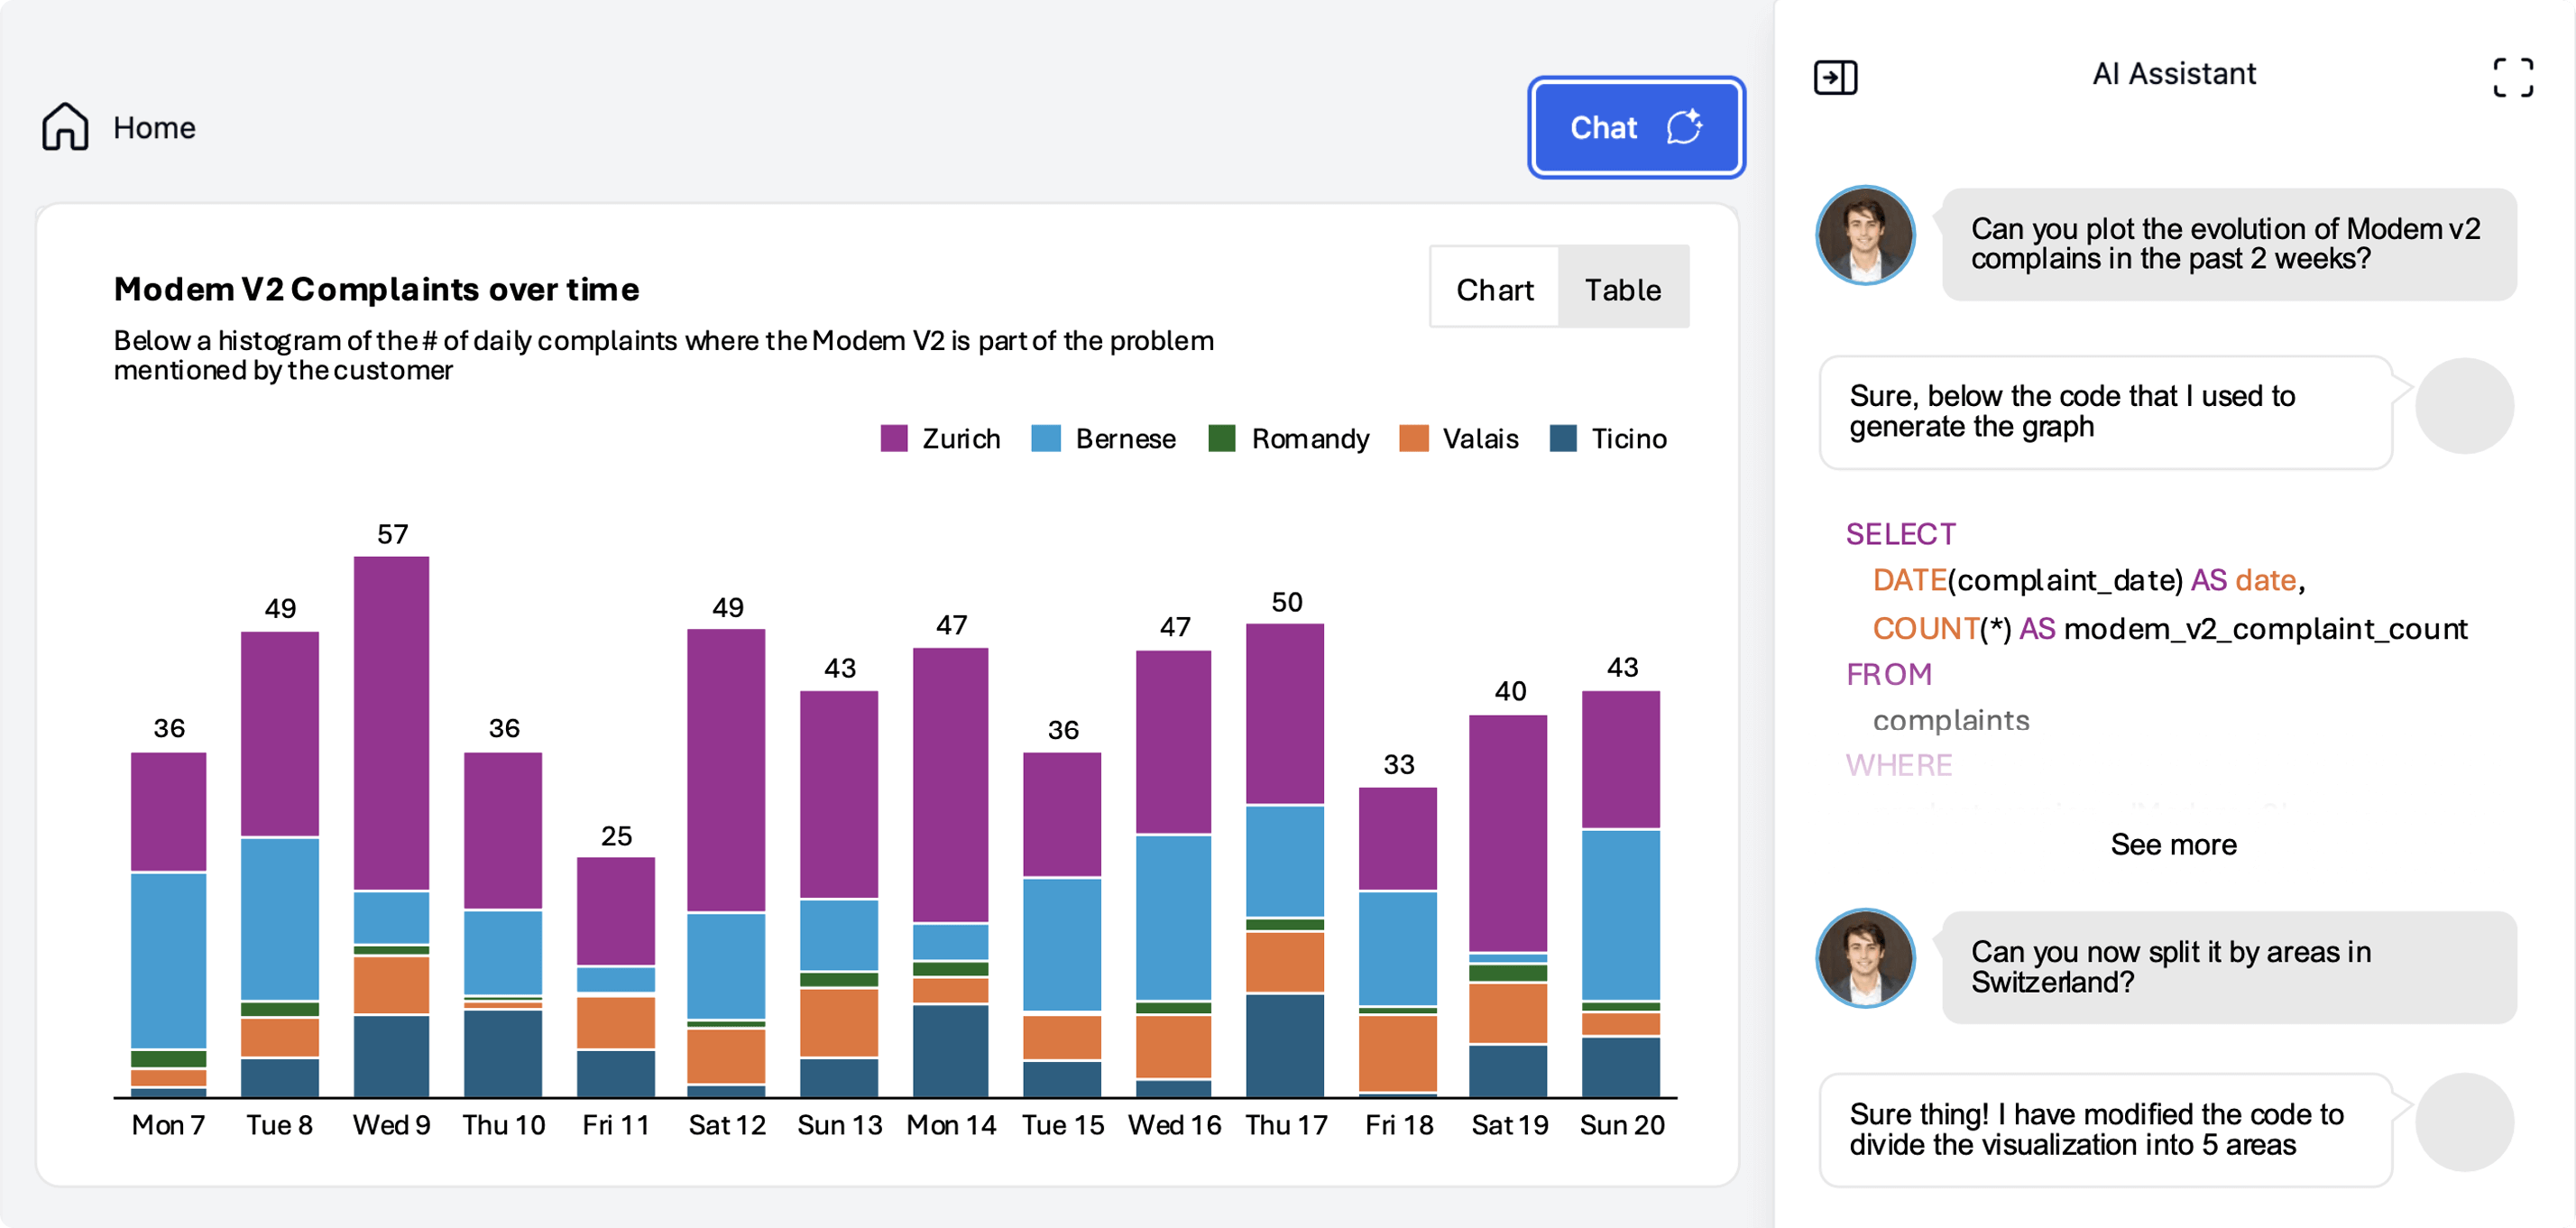Click the assistant avatar next to the SQL reply
The height and width of the screenshot is (1228, 2576).
click(x=2464, y=405)
